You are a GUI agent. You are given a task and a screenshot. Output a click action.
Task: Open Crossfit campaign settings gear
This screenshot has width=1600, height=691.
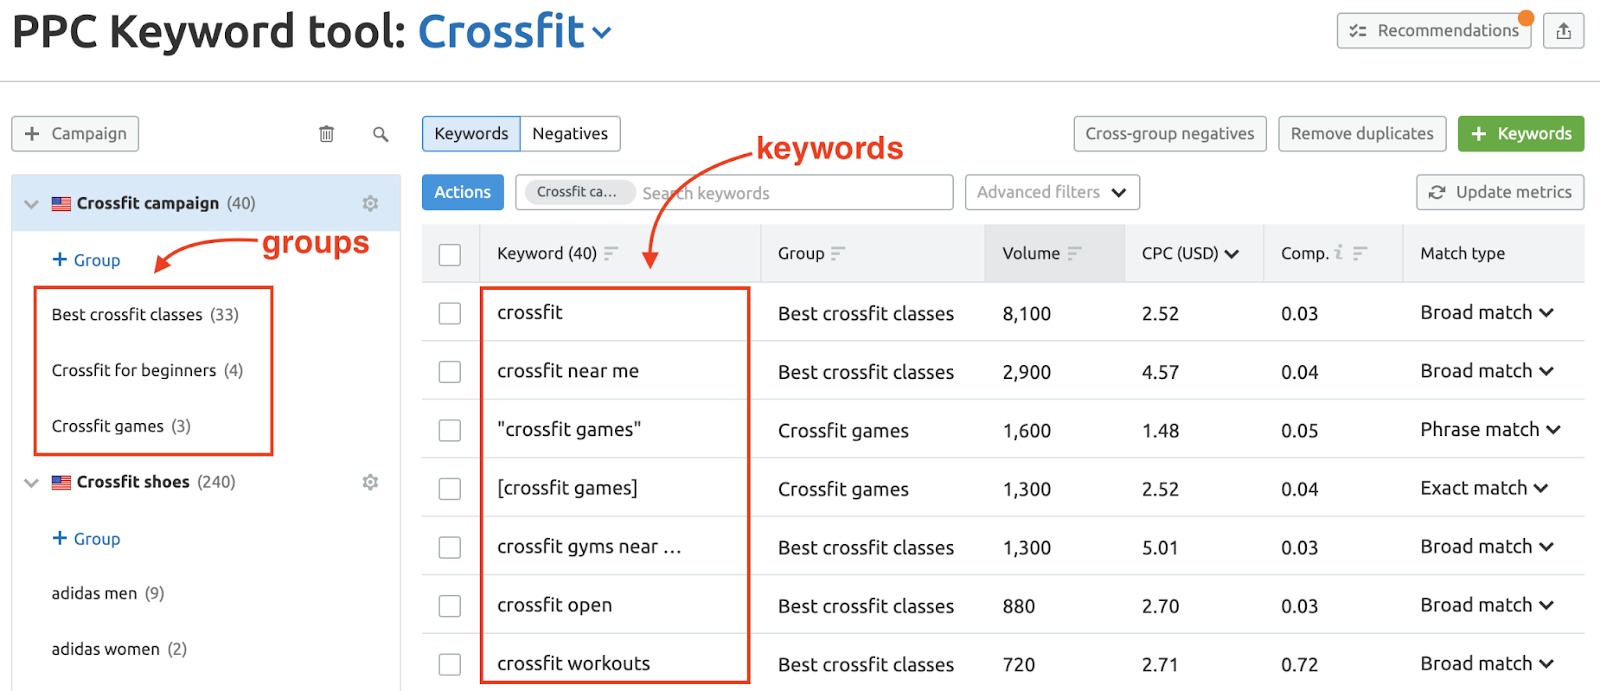(x=370, y=204)
